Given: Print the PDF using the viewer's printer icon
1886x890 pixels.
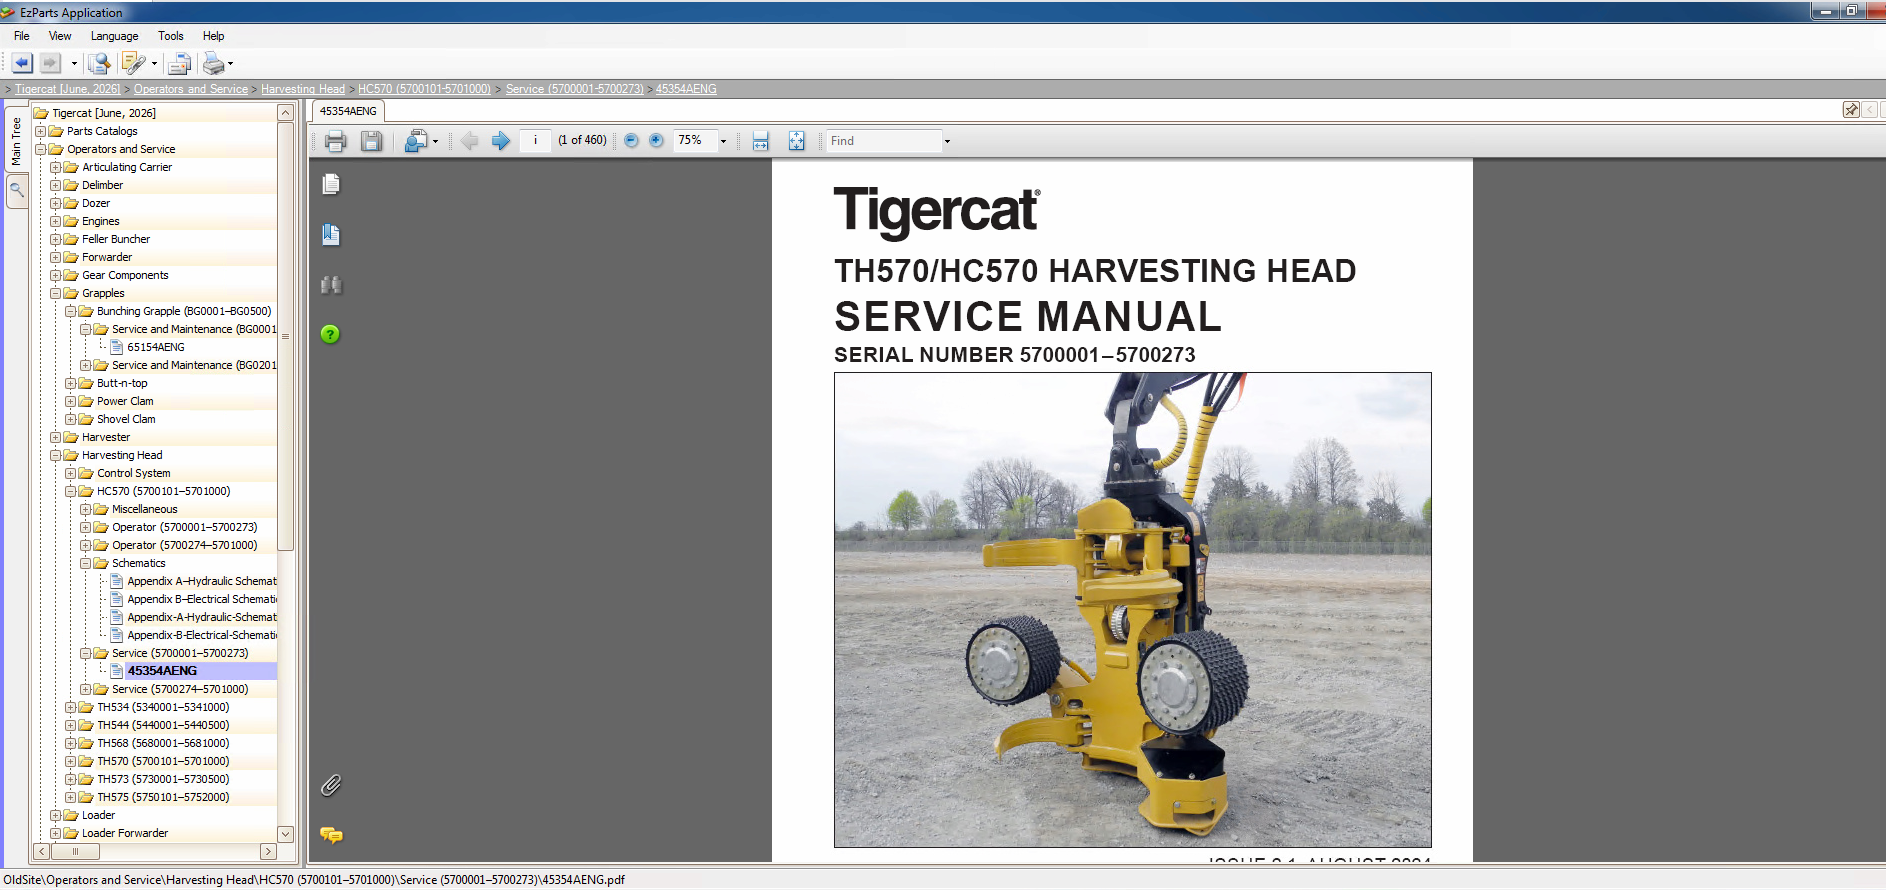Looking at the screenshot, I should pos(336,141).
